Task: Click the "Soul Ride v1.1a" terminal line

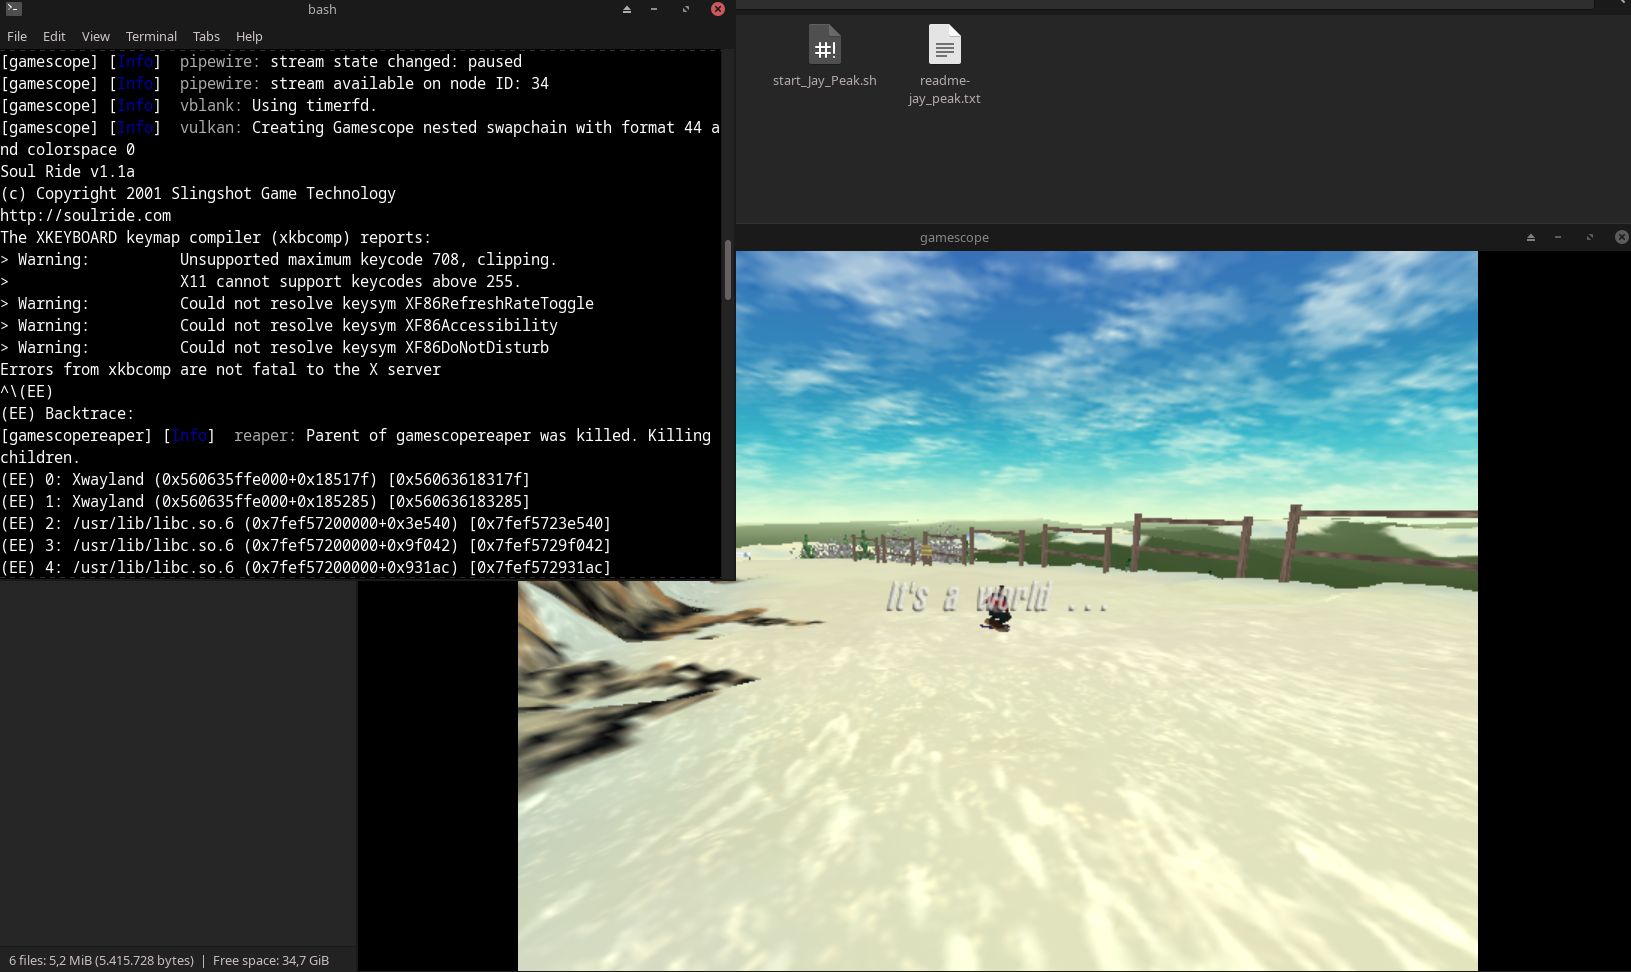Action: pyautogui.click(x=68, y=171)
